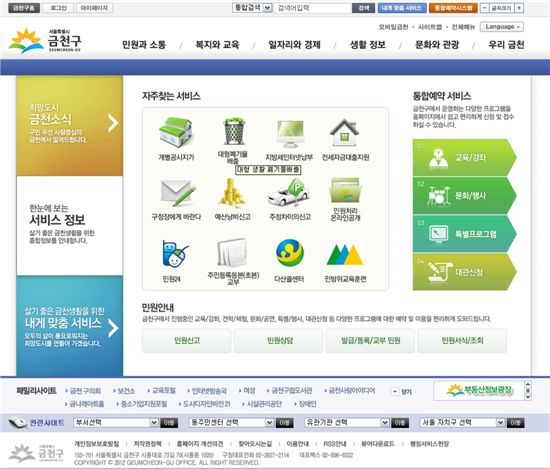Open the 개별공시지가 building icon
This screenshot has width=550, height=469.
176,133
